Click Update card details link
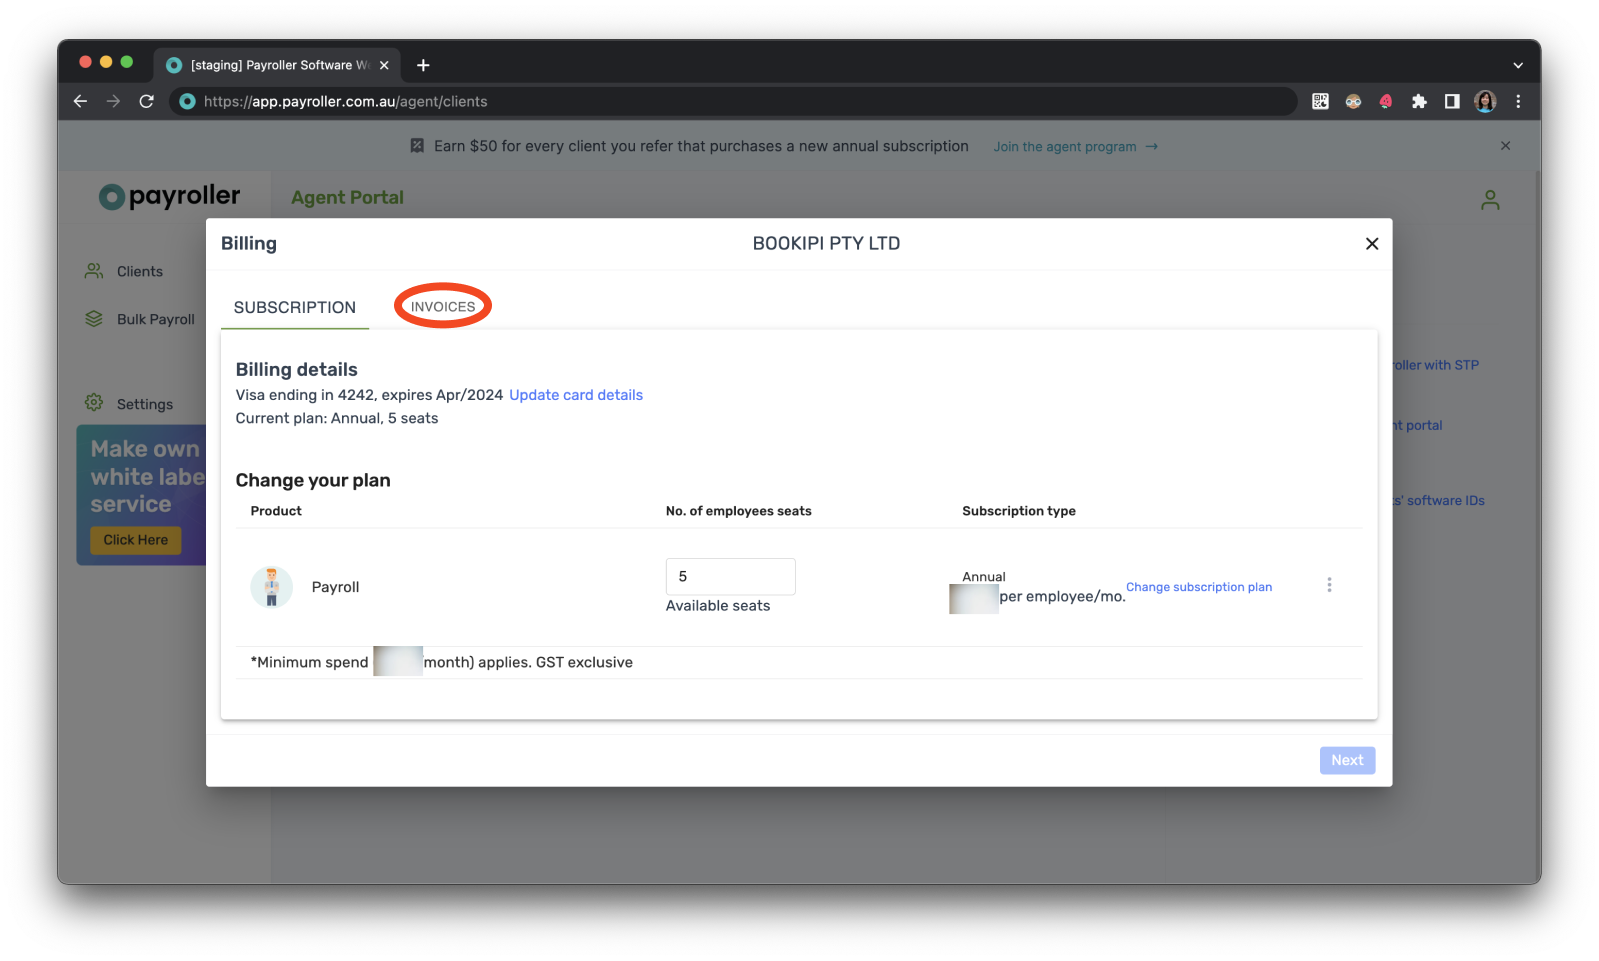The image size is (1599, 961). tap(576, 395)
